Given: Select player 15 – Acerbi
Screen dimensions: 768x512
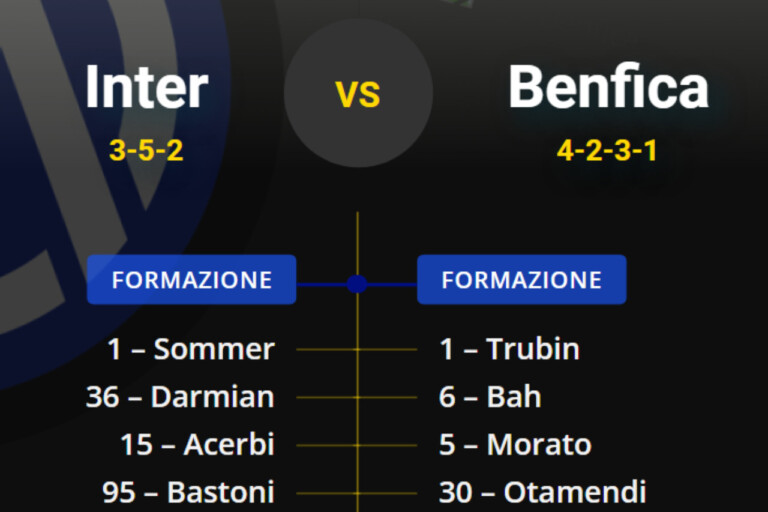Looking at the screenshot, I should 197,444.
